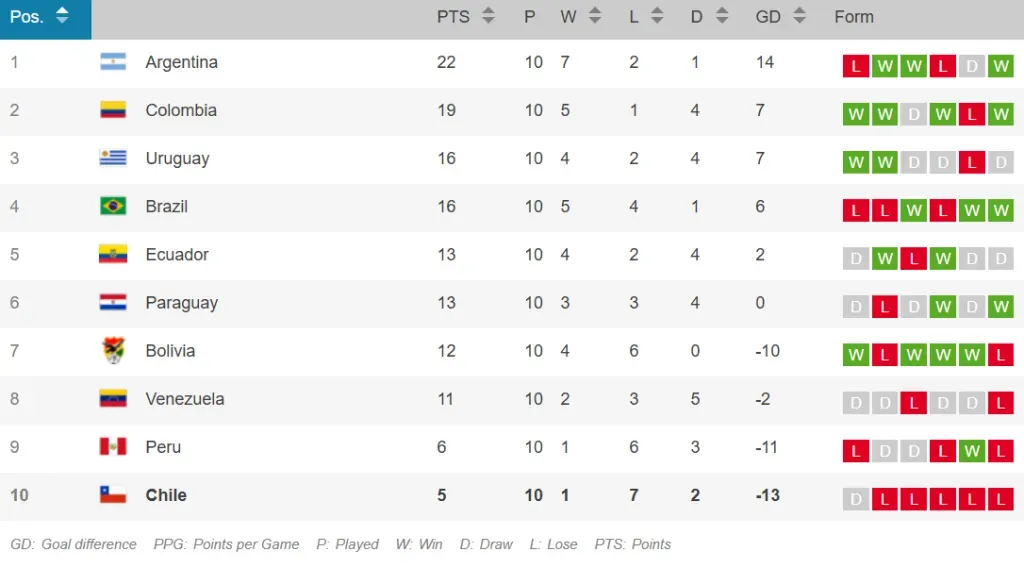Click the Argentina flag icon
1024x568 pixels.
point(113,62)
